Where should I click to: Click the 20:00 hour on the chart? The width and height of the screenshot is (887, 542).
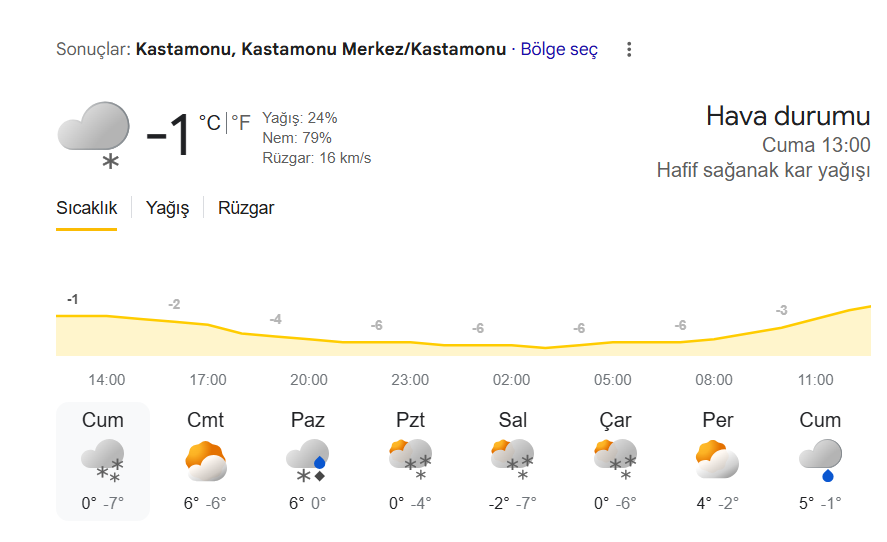coord(309,380)
